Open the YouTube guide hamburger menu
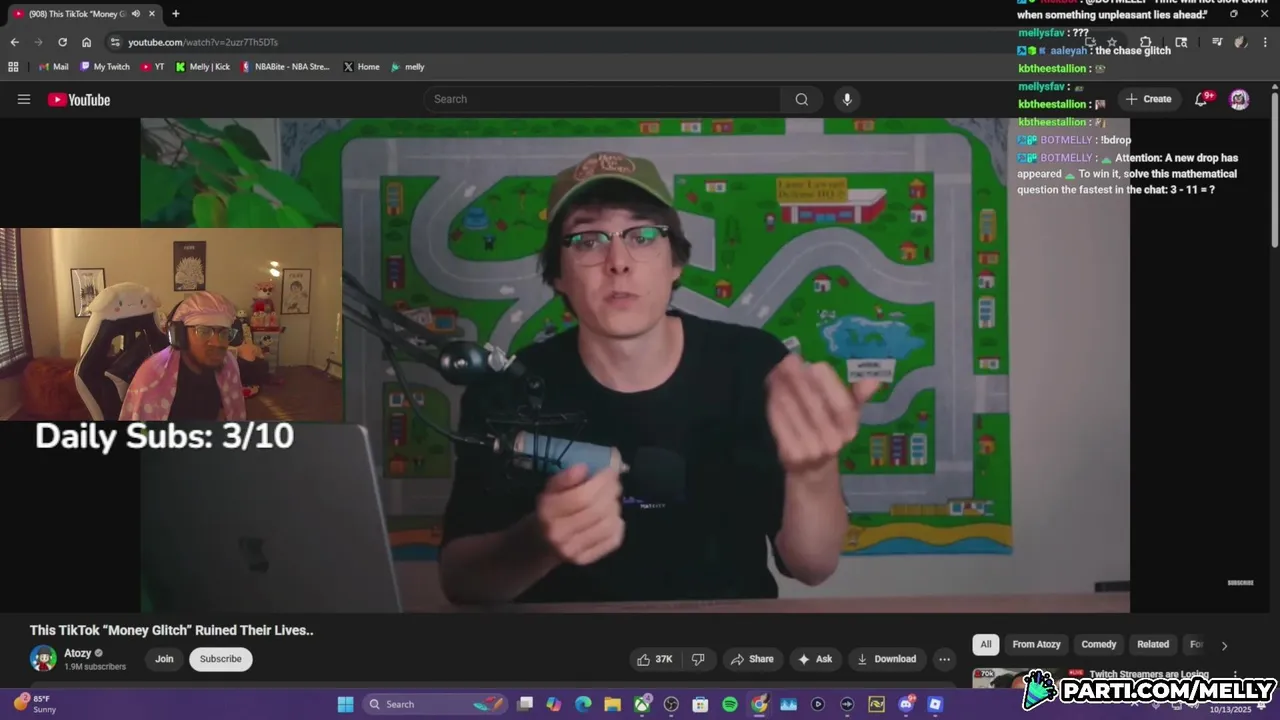Viewport: 1280px width, 720px height. 24,99
